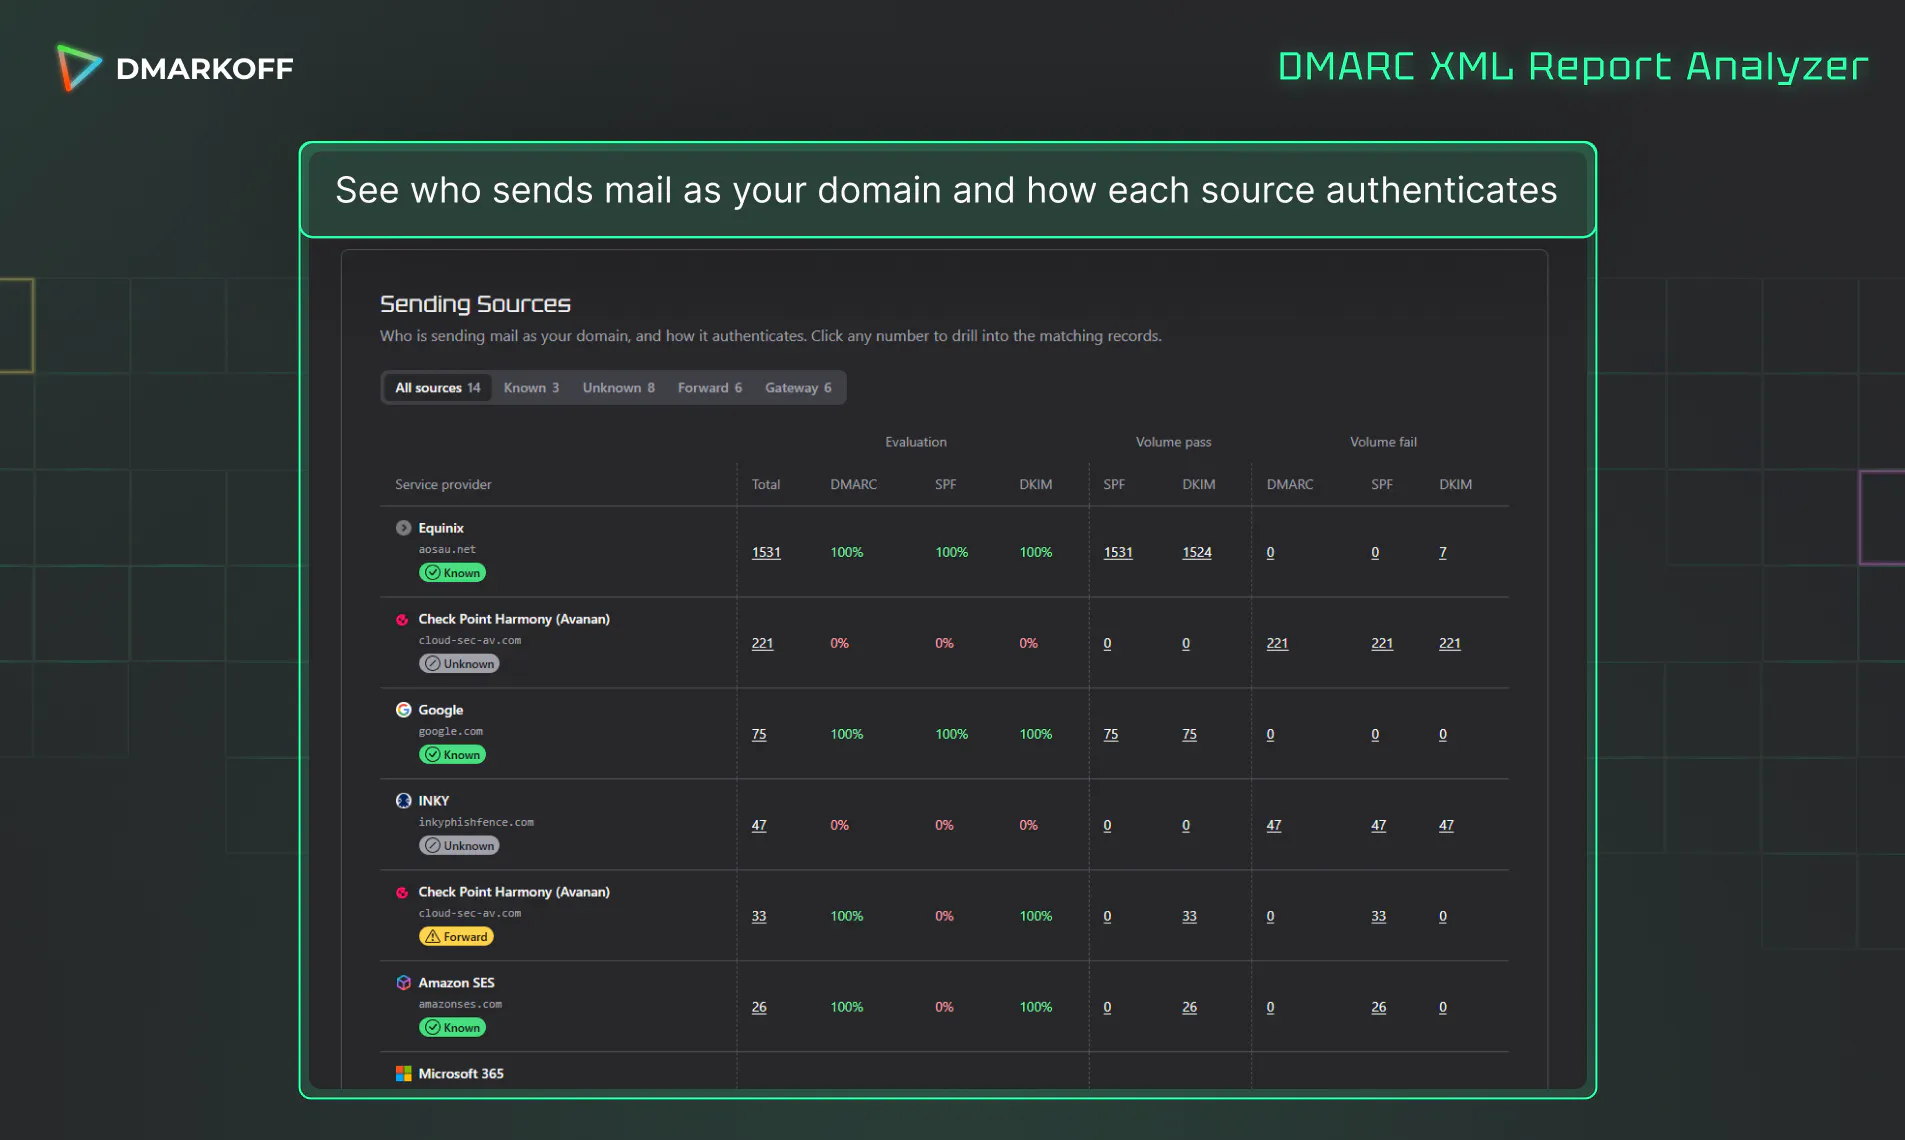1905x1140 pixels.
Task: Open Forward Check Point SPF fail 33
Action: pyautogui.click(x=1379, y=917)
